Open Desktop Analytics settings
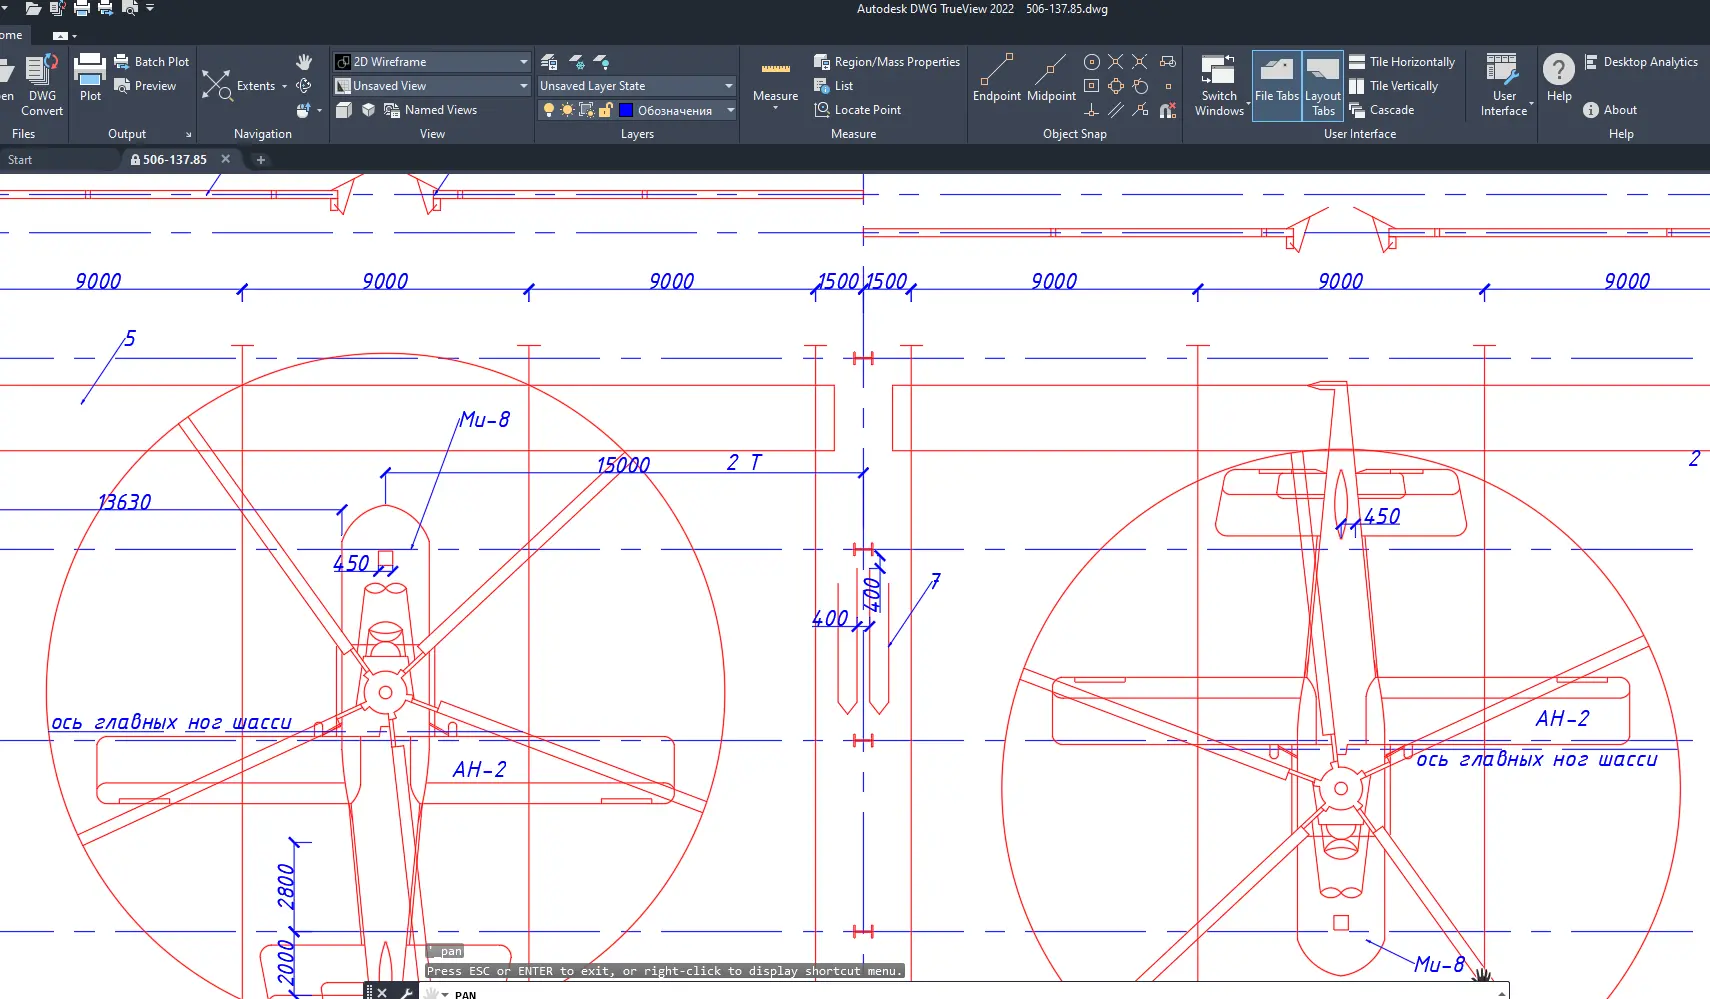Screen dimensions: 1710x999 point(1641,62)
